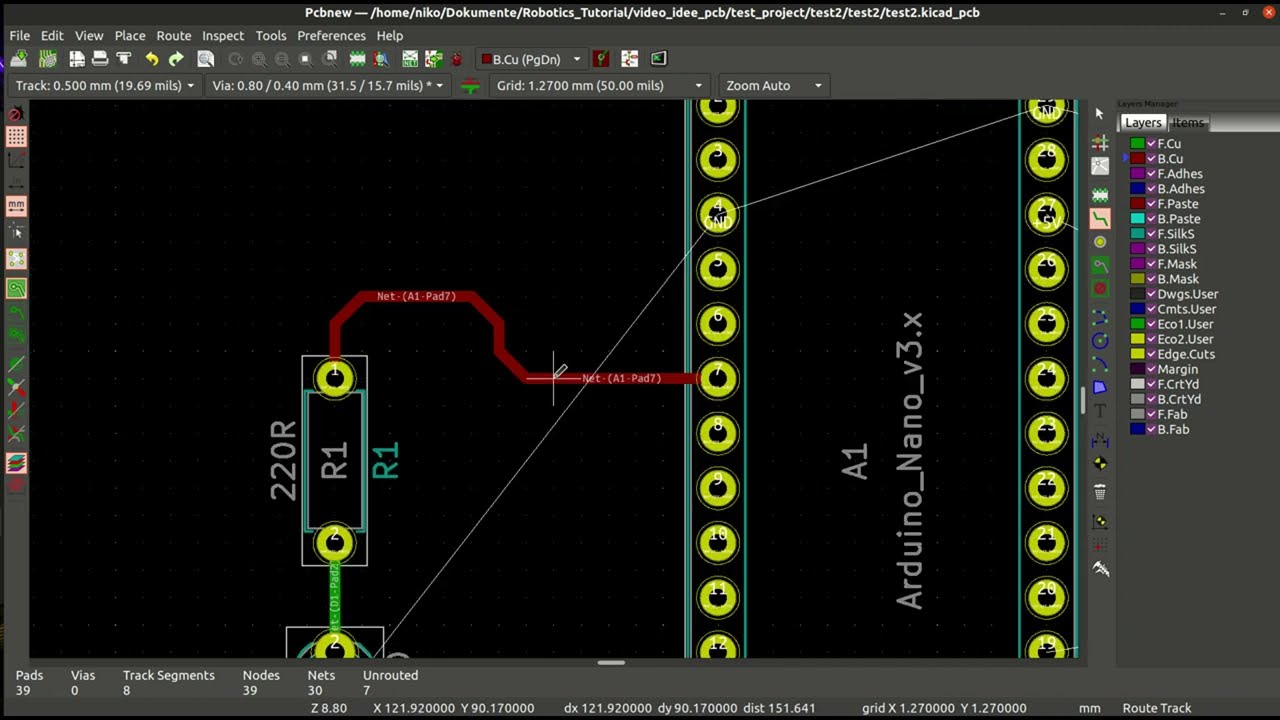Open the Track width dropdown
The image size is (1280, 720).
(x=105, y=86)
